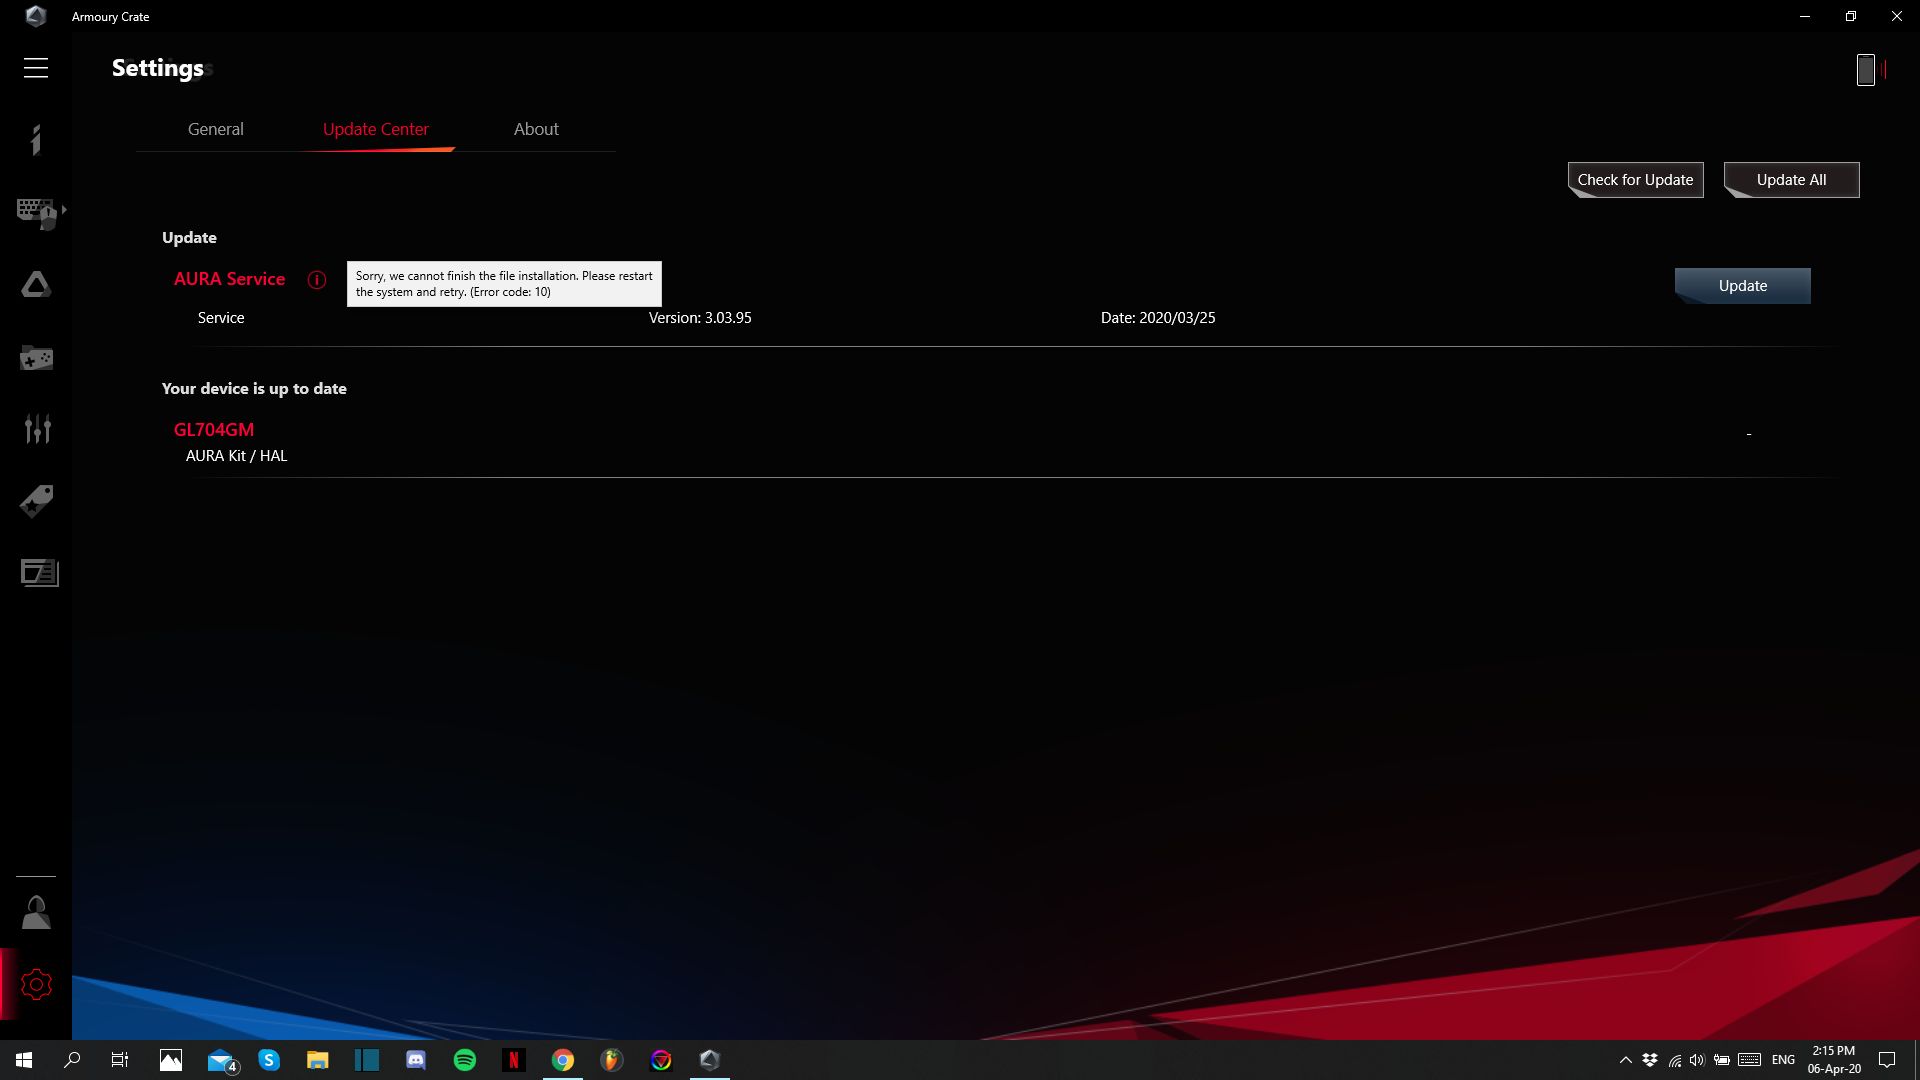Click the offers tag icon in the sidebar

tap(37, 501)
